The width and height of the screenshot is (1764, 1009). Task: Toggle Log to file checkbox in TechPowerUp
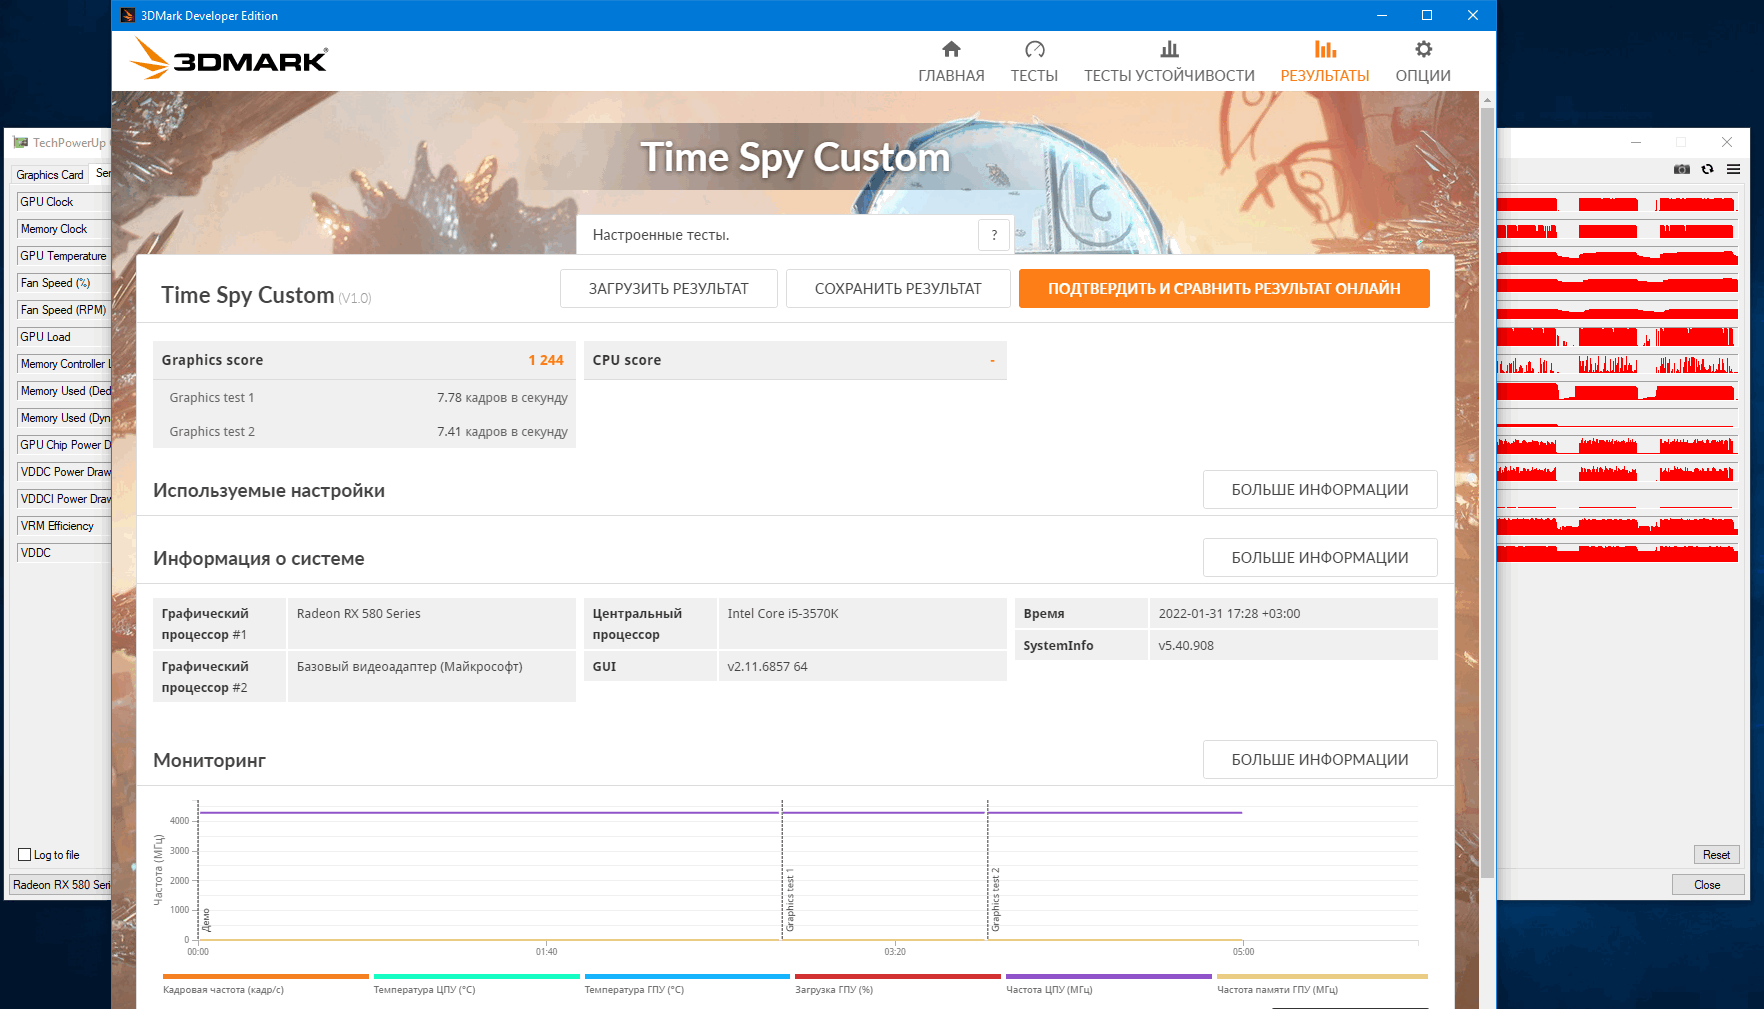[x=25, y=855]
